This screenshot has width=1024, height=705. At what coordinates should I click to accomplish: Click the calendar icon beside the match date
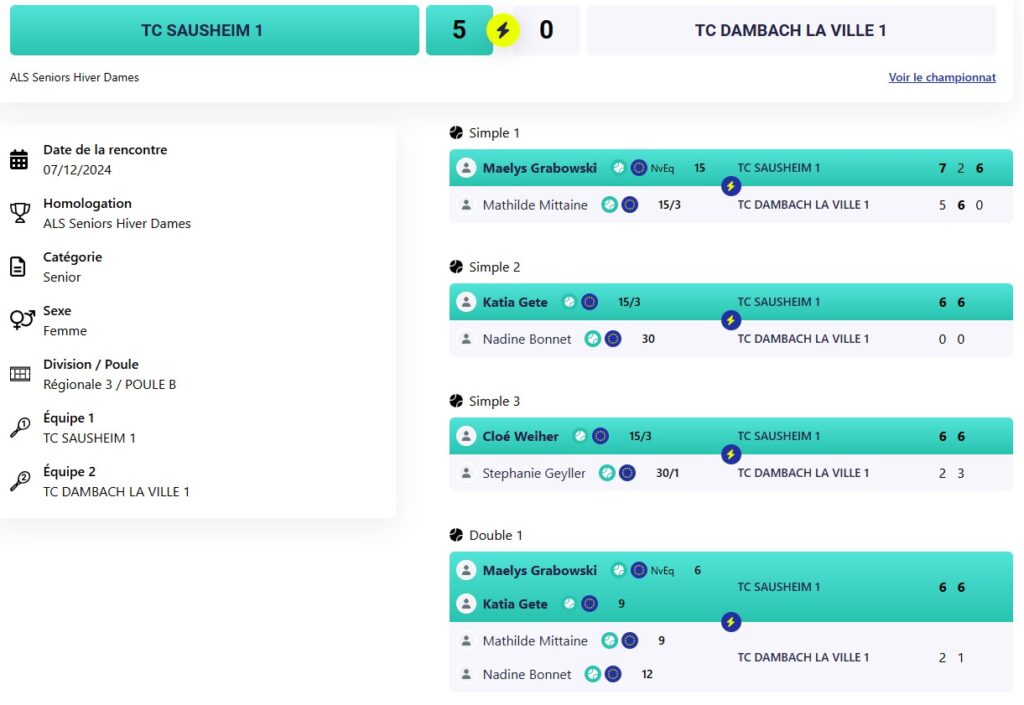[x=19, y=159]
